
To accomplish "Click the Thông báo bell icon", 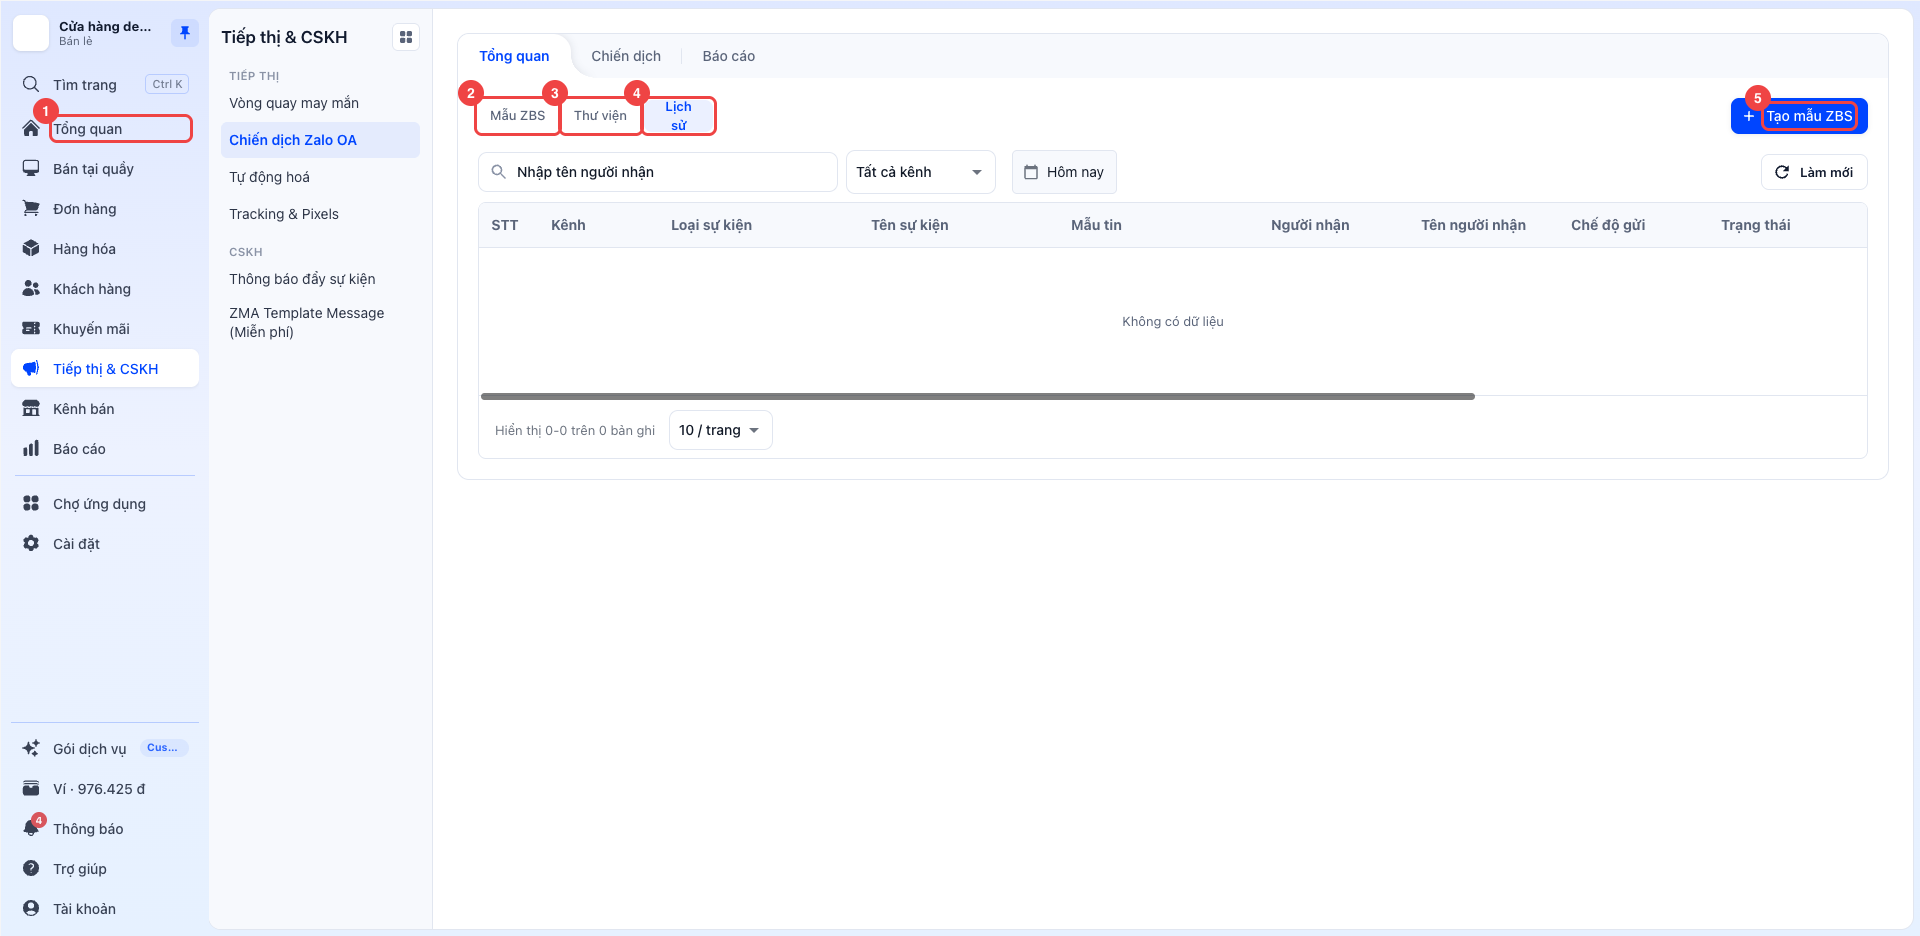I will coord(31,829).
